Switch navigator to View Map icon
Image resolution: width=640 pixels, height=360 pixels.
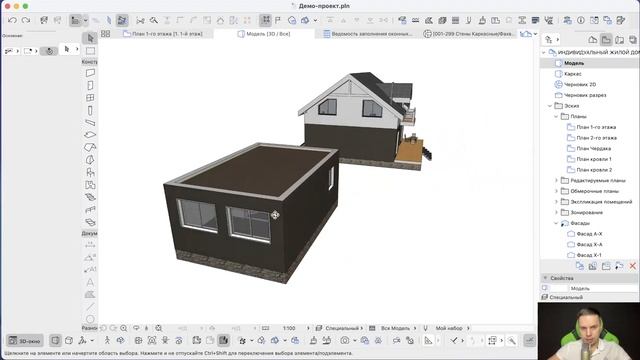[606, 40]
